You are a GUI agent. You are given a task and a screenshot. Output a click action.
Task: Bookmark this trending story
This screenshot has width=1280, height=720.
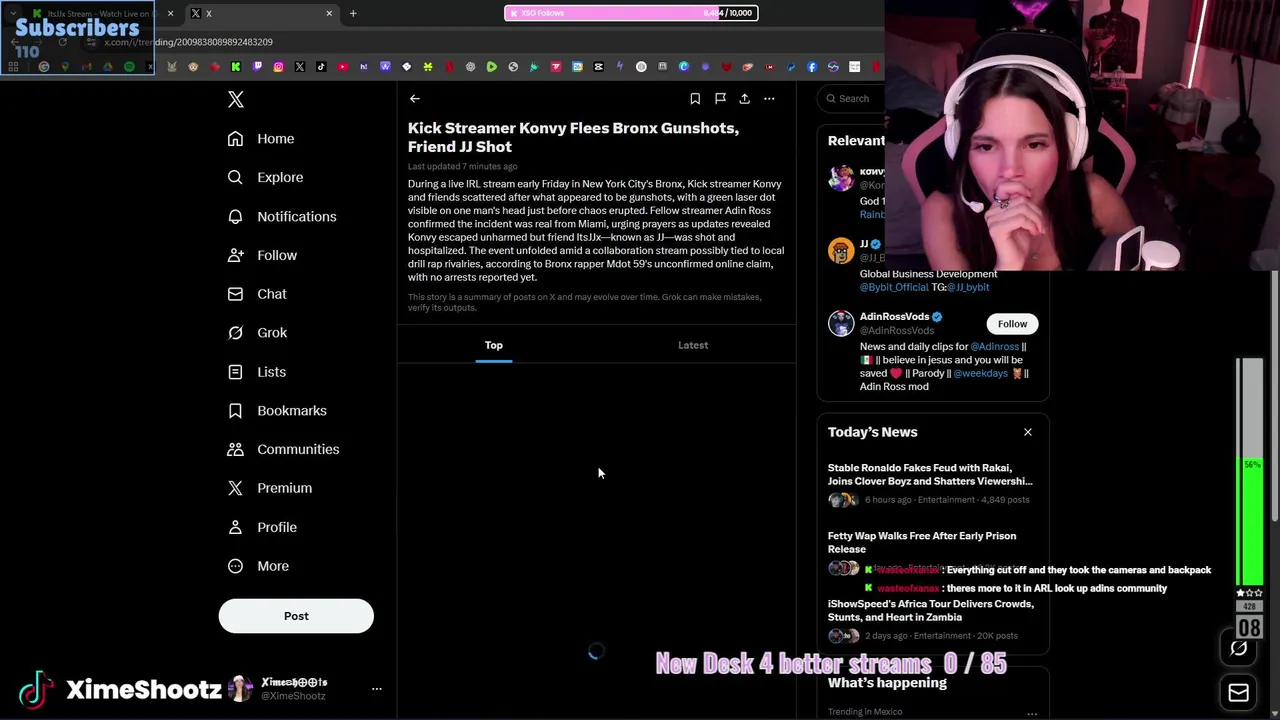coord(695,98)
